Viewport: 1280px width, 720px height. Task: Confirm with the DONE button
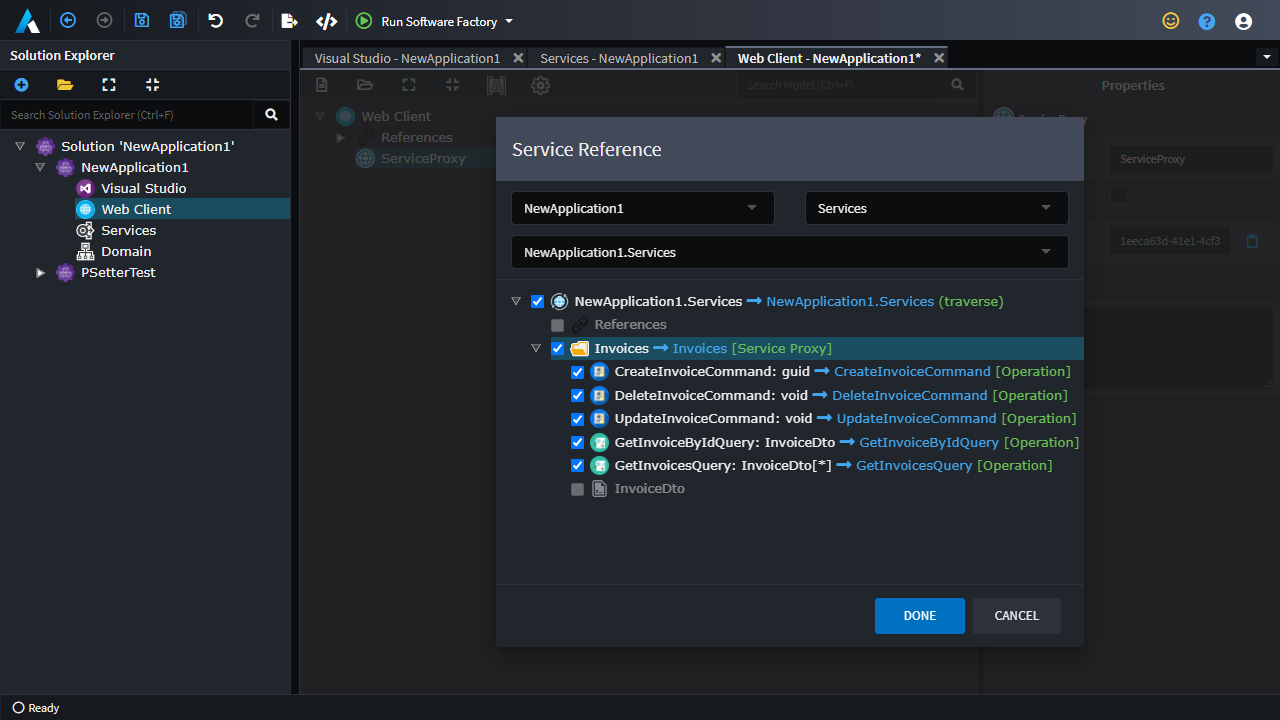920,616
